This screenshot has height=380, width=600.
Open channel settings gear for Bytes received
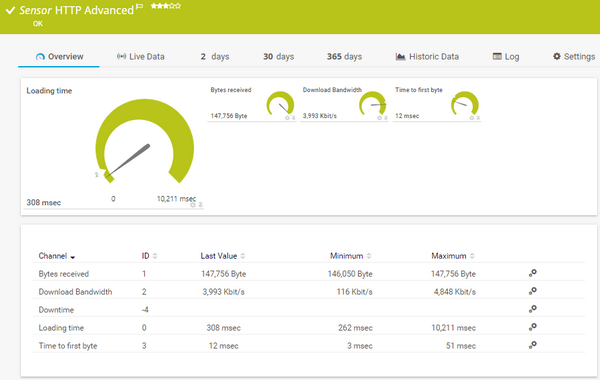pyautogui.click(x=533, y=273)
